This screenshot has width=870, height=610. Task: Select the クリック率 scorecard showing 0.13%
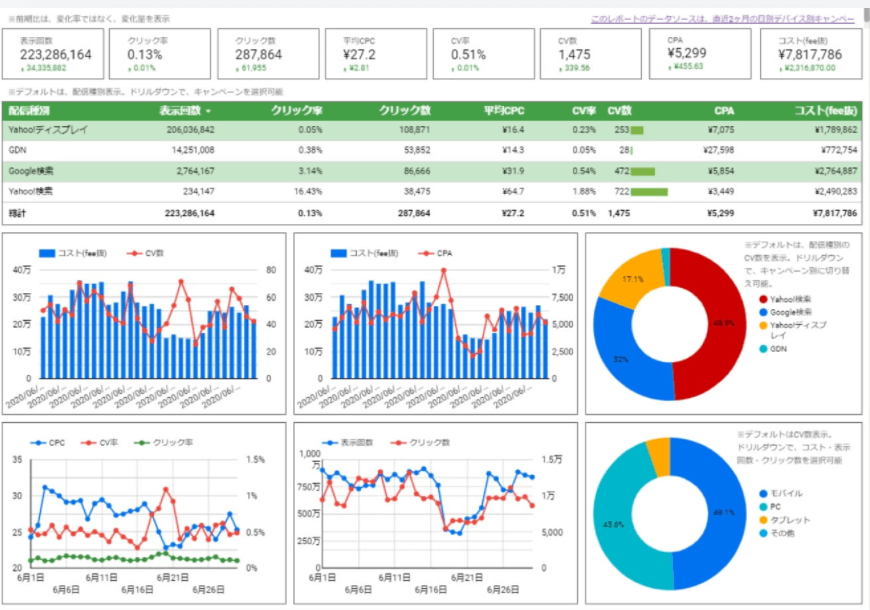[x=160, y=54]
